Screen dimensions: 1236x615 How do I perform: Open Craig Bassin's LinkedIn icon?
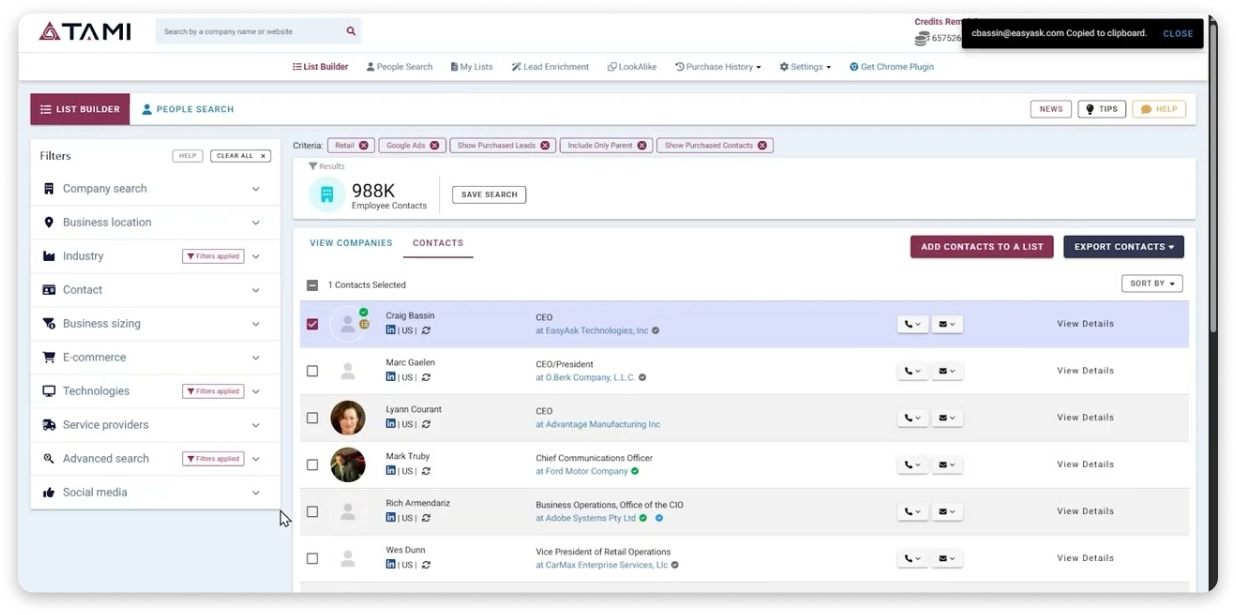[x=391, y=330]
